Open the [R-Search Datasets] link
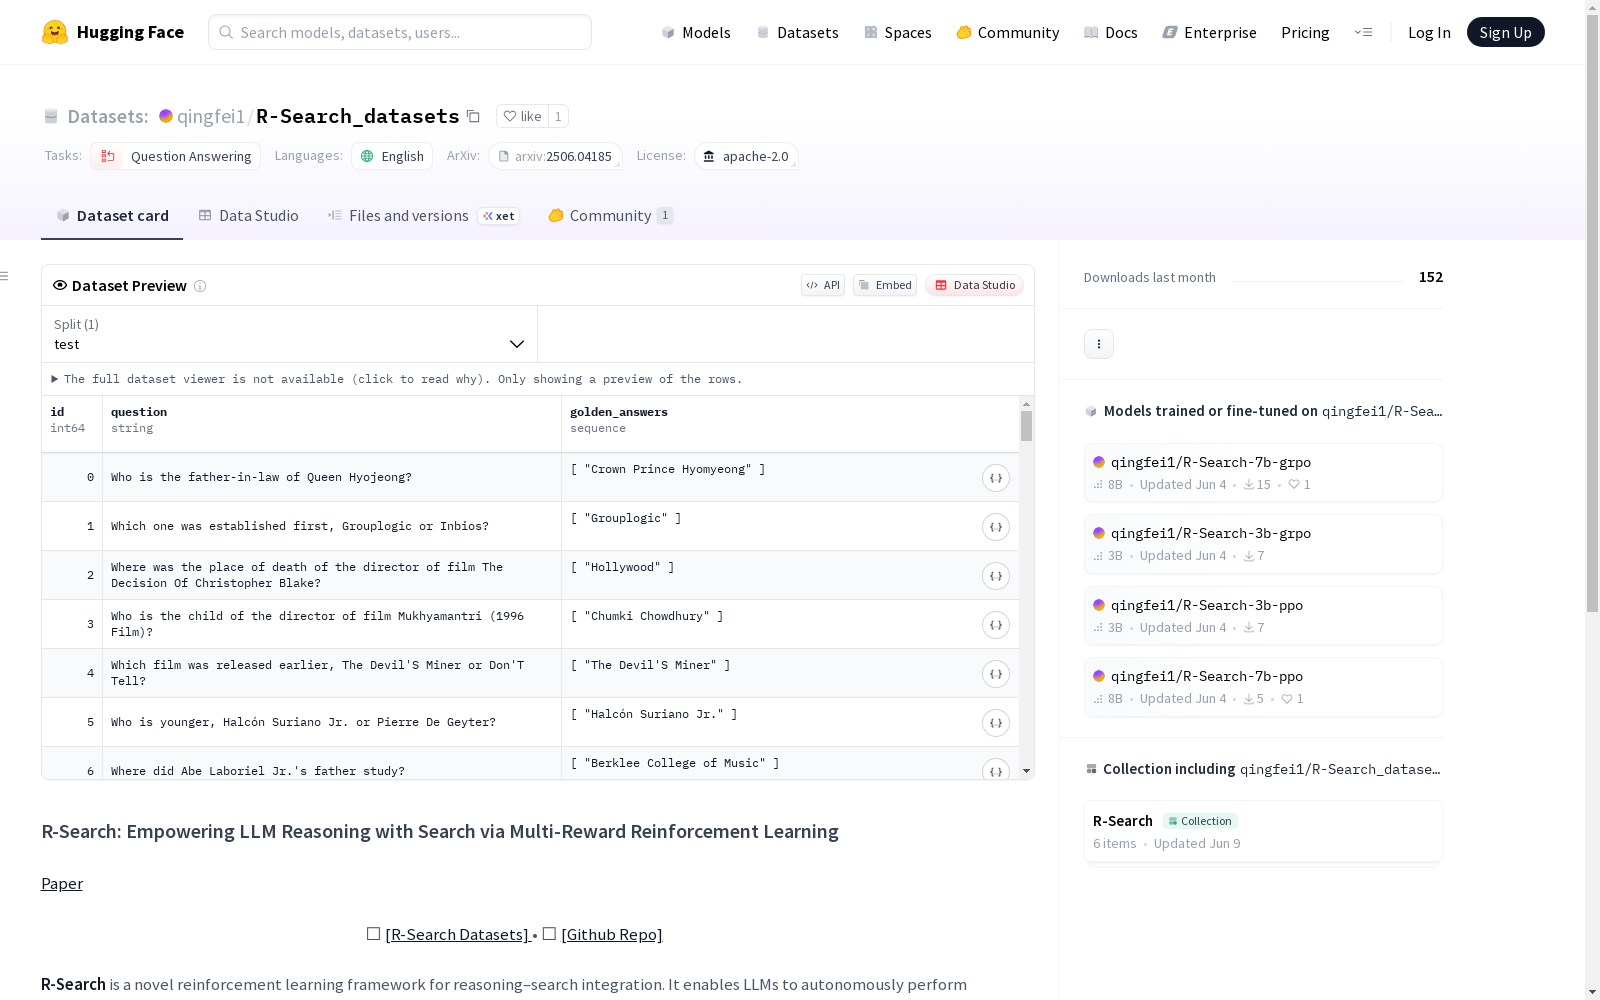1600x1000 pixels. tap(457, 934)
